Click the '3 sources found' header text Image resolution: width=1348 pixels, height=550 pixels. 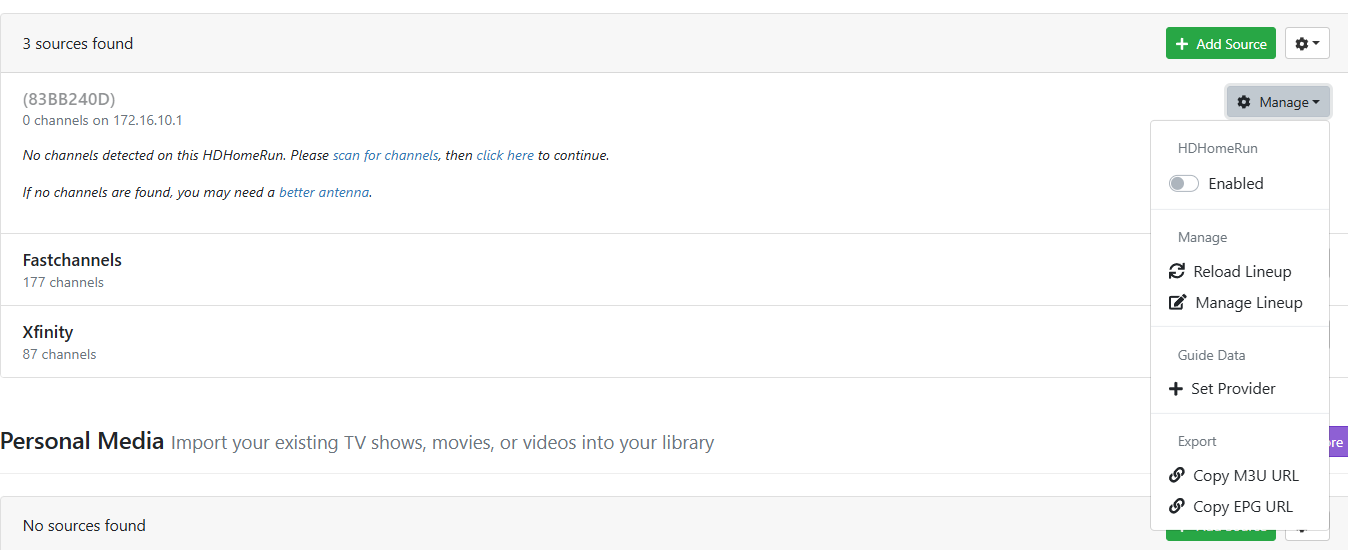click(78, 44)
